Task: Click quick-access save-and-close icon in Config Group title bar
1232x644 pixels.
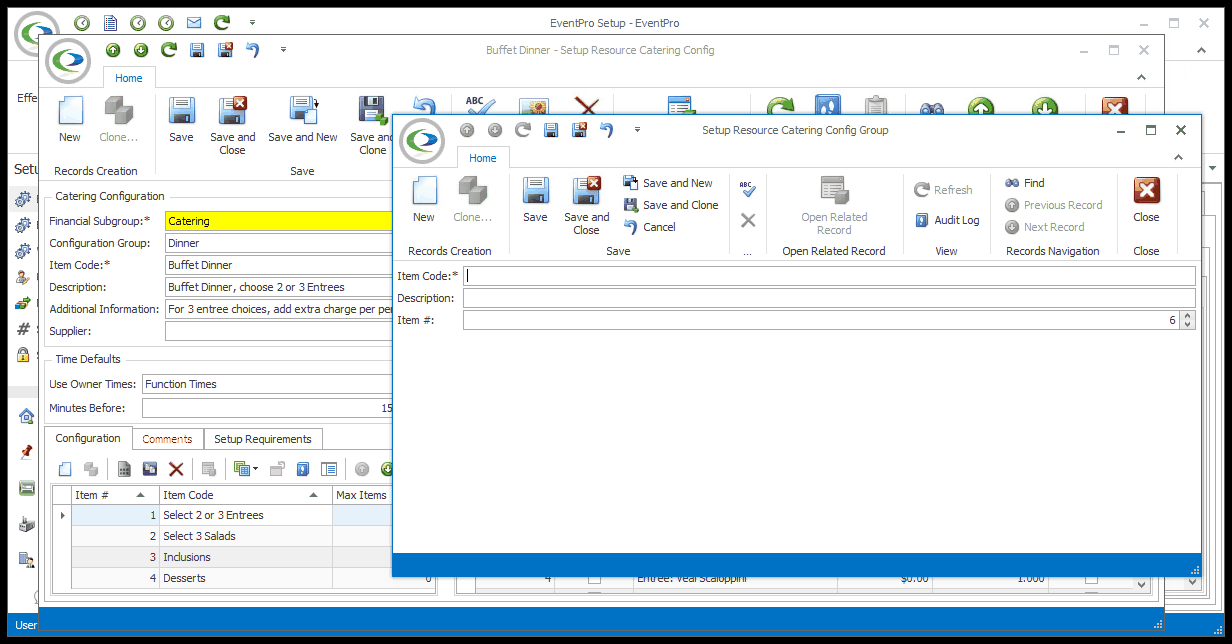Action: click(579, 130)
